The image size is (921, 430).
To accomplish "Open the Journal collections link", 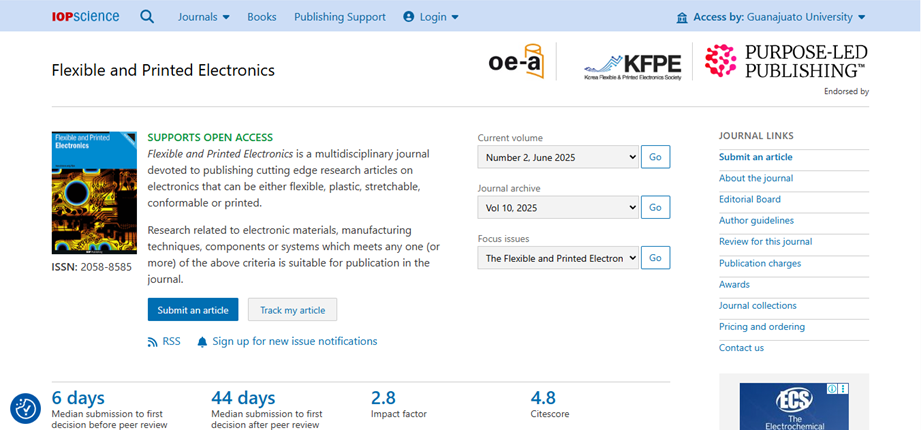I will pos(758,305).
